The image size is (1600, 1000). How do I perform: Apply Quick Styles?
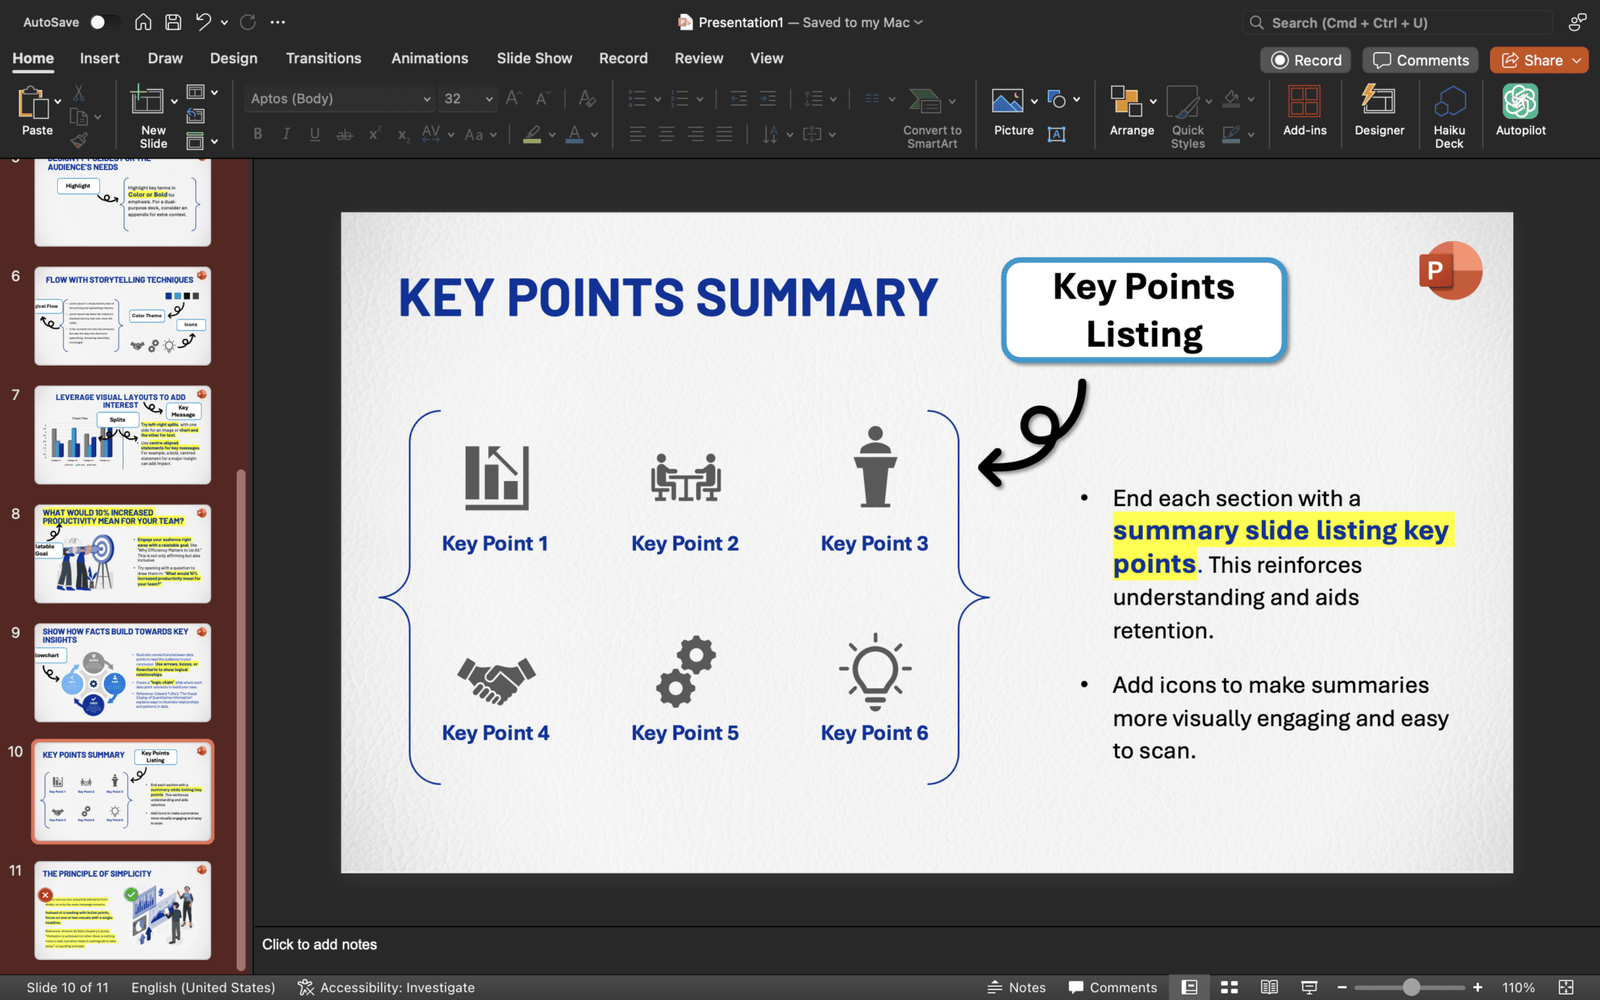pyautogui.click(x=1186, y=113)
